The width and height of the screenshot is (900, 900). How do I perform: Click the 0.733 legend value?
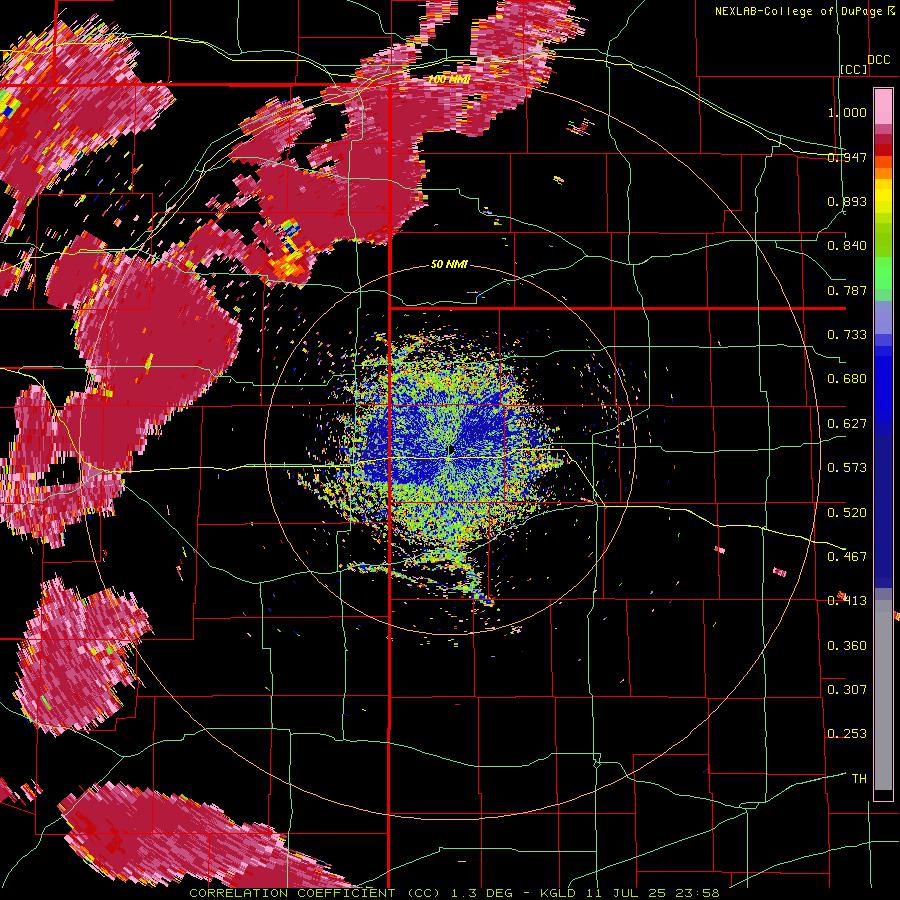click(x=847, y=335)
